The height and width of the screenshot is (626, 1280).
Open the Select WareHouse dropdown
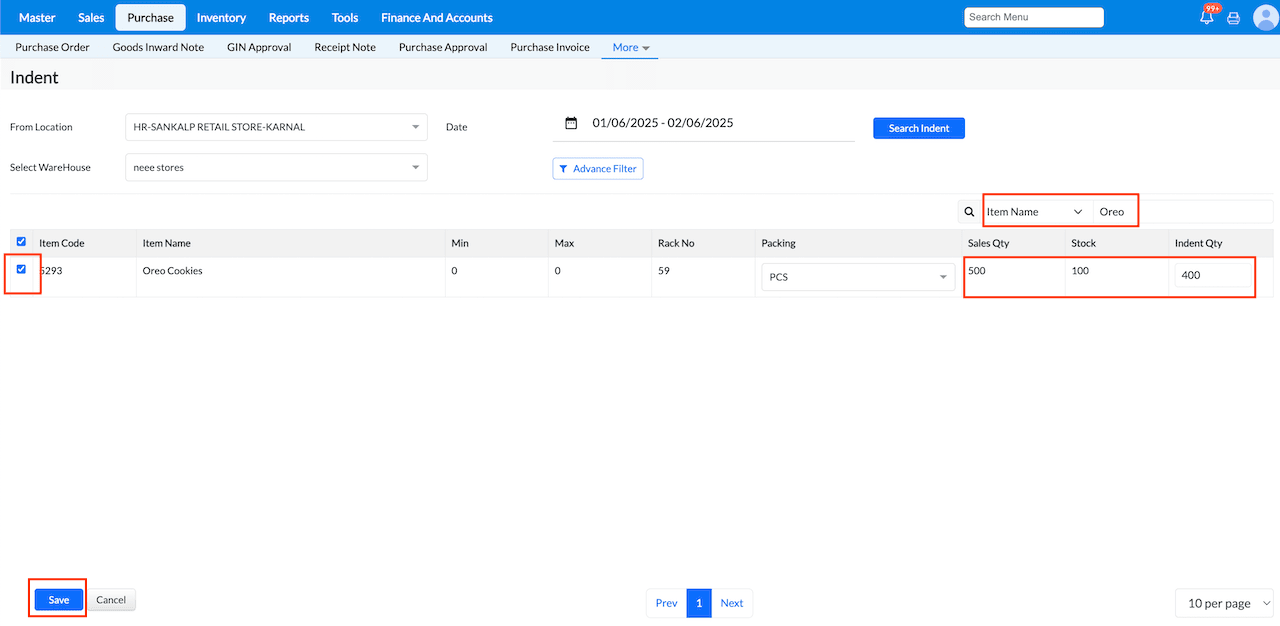click(276, 168)
